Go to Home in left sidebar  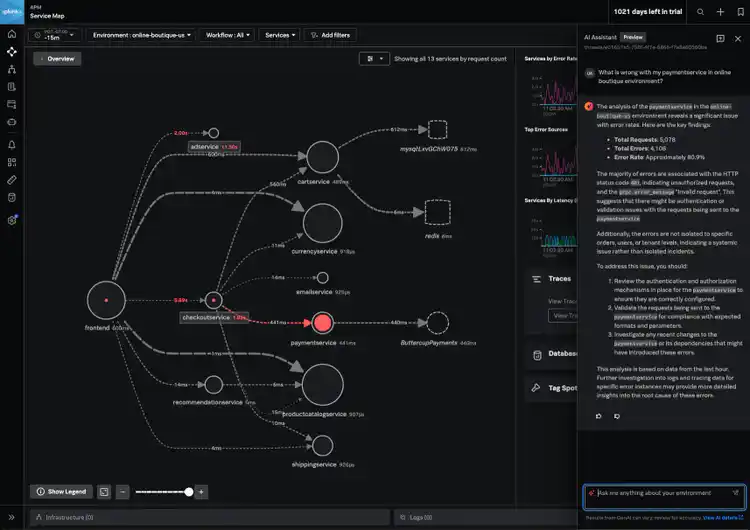pyautogui.click(x=12, y=34)
